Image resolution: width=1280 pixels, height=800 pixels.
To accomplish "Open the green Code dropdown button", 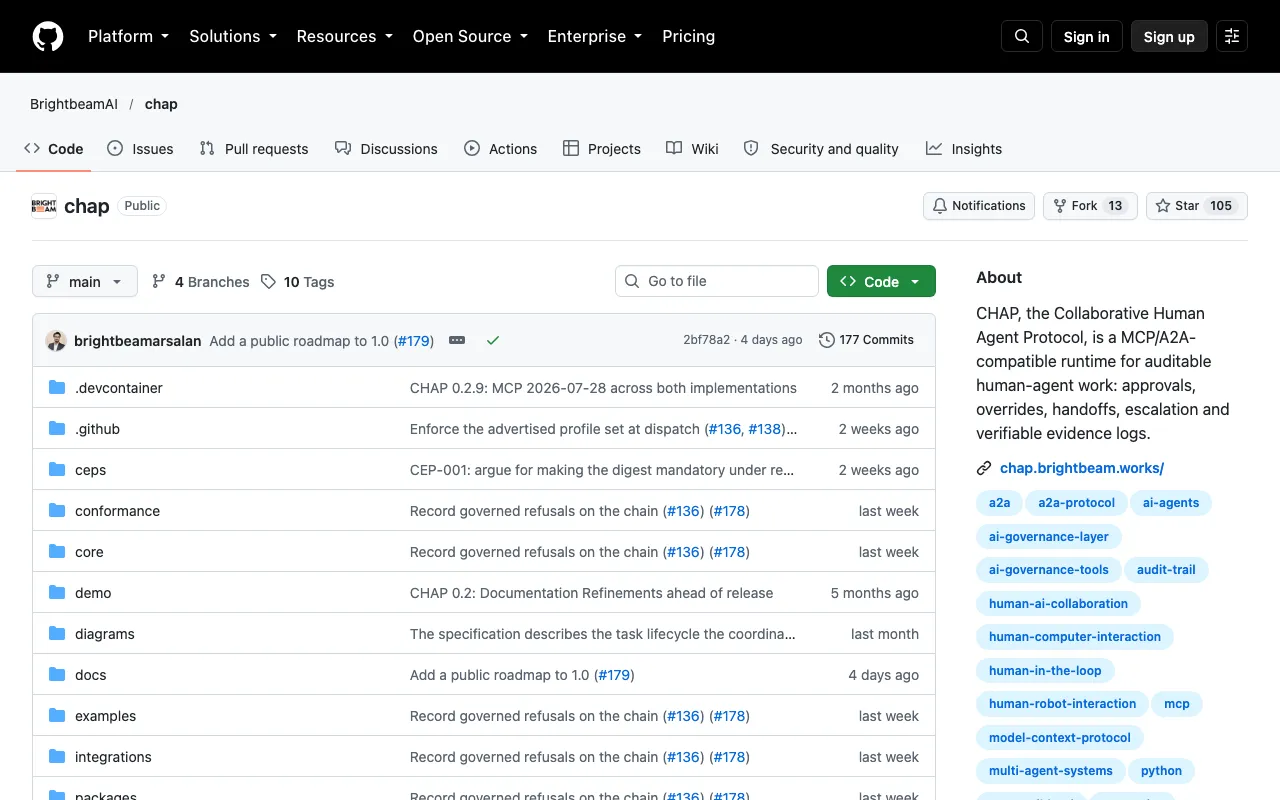I will coord(881,281).
